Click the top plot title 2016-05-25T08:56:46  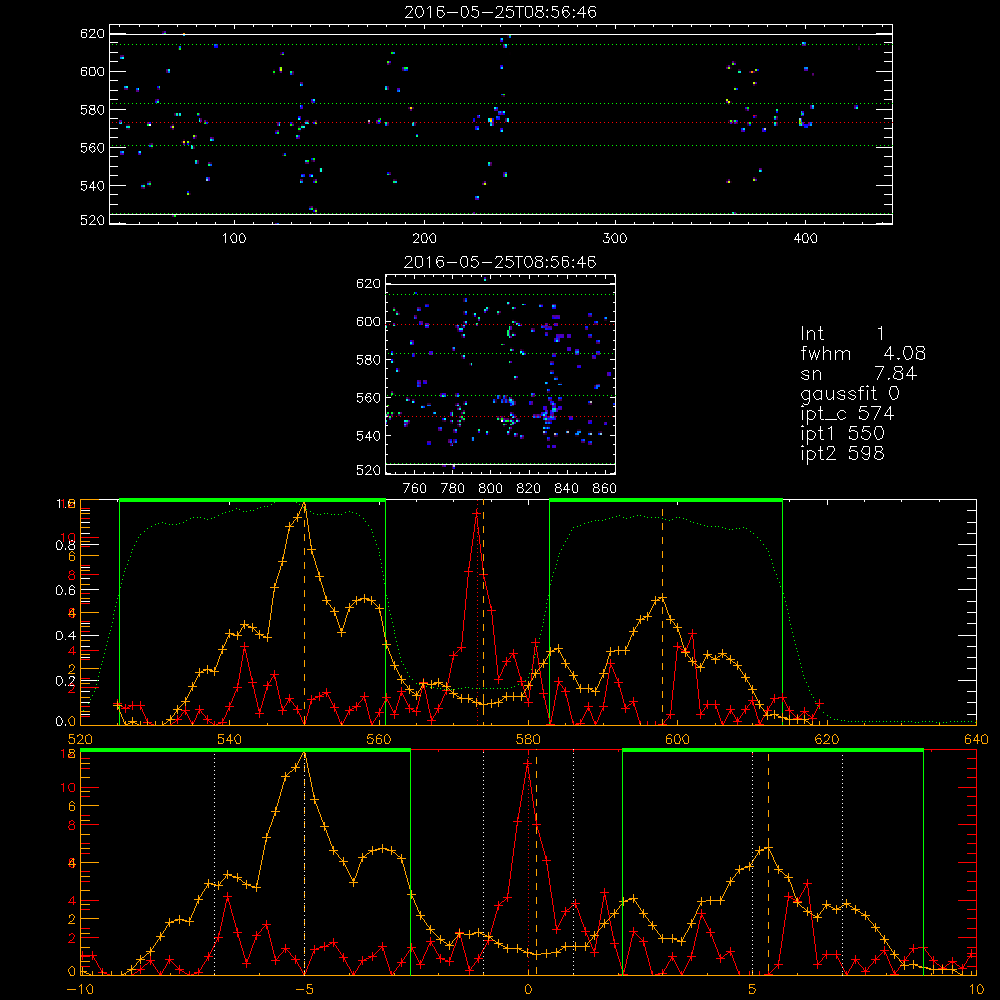(x=500, y=11)
